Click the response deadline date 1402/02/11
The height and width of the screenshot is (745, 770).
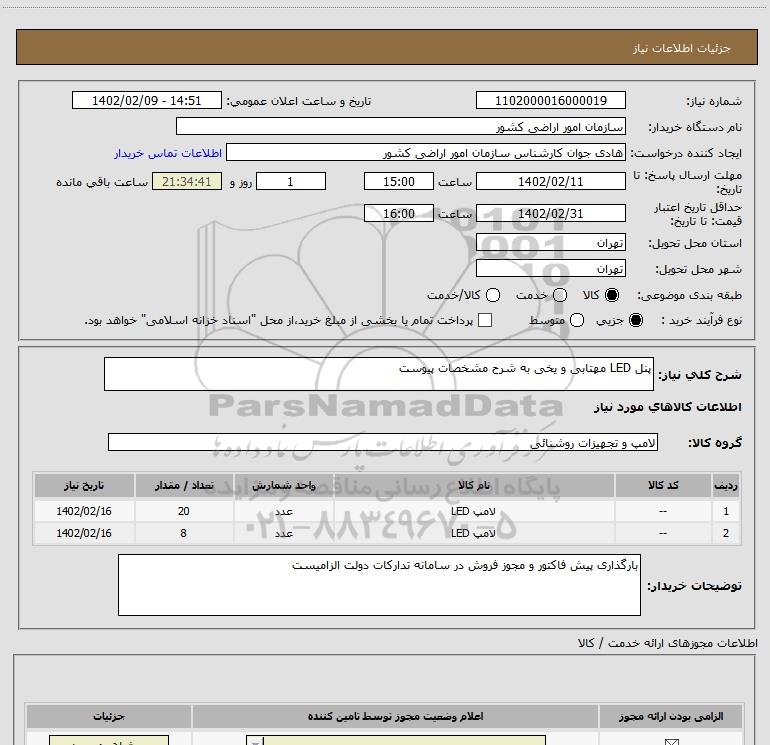click(550, 181)
